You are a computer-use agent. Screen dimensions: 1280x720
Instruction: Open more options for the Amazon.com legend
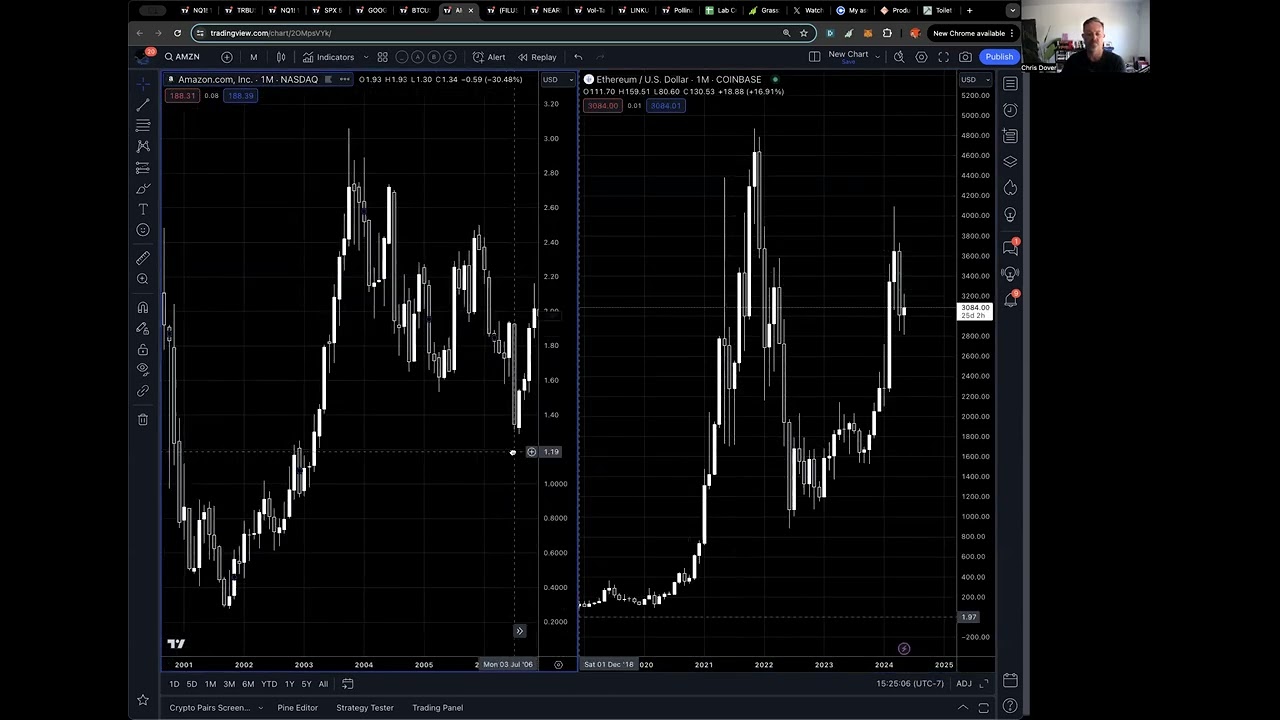click(x=344, y=80)
